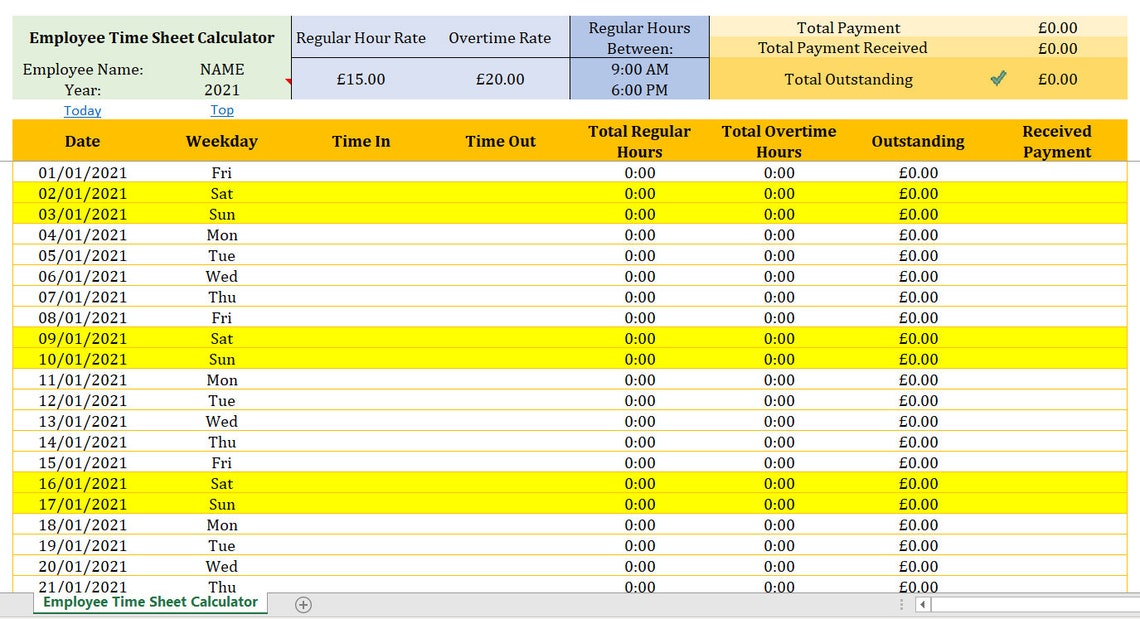Click the add new sheet plus icon
Viewport: 1140px width, 619px height.
303,604
